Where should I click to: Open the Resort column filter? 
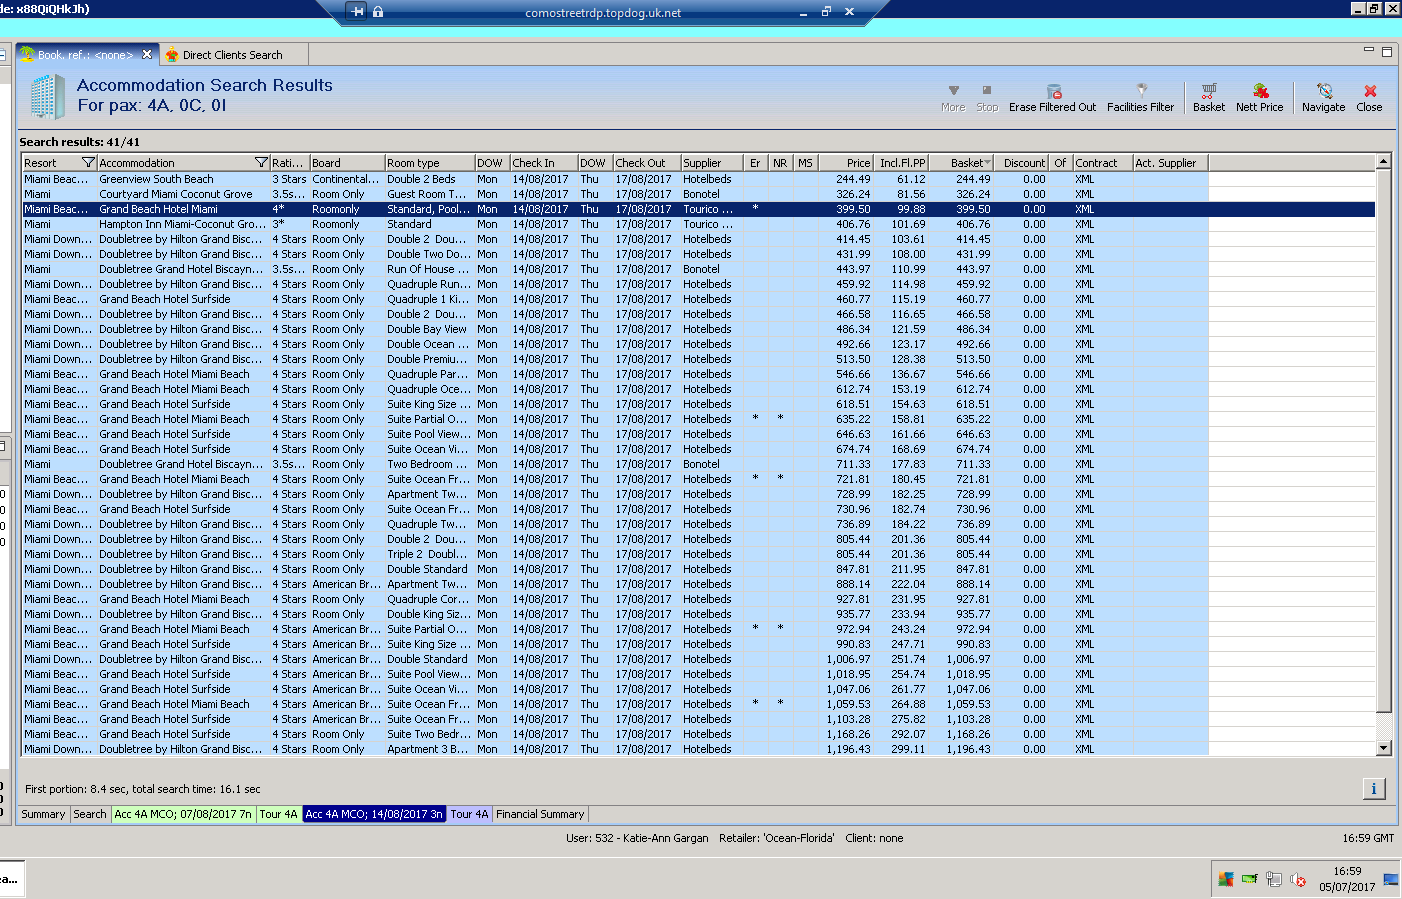[88, 162]
